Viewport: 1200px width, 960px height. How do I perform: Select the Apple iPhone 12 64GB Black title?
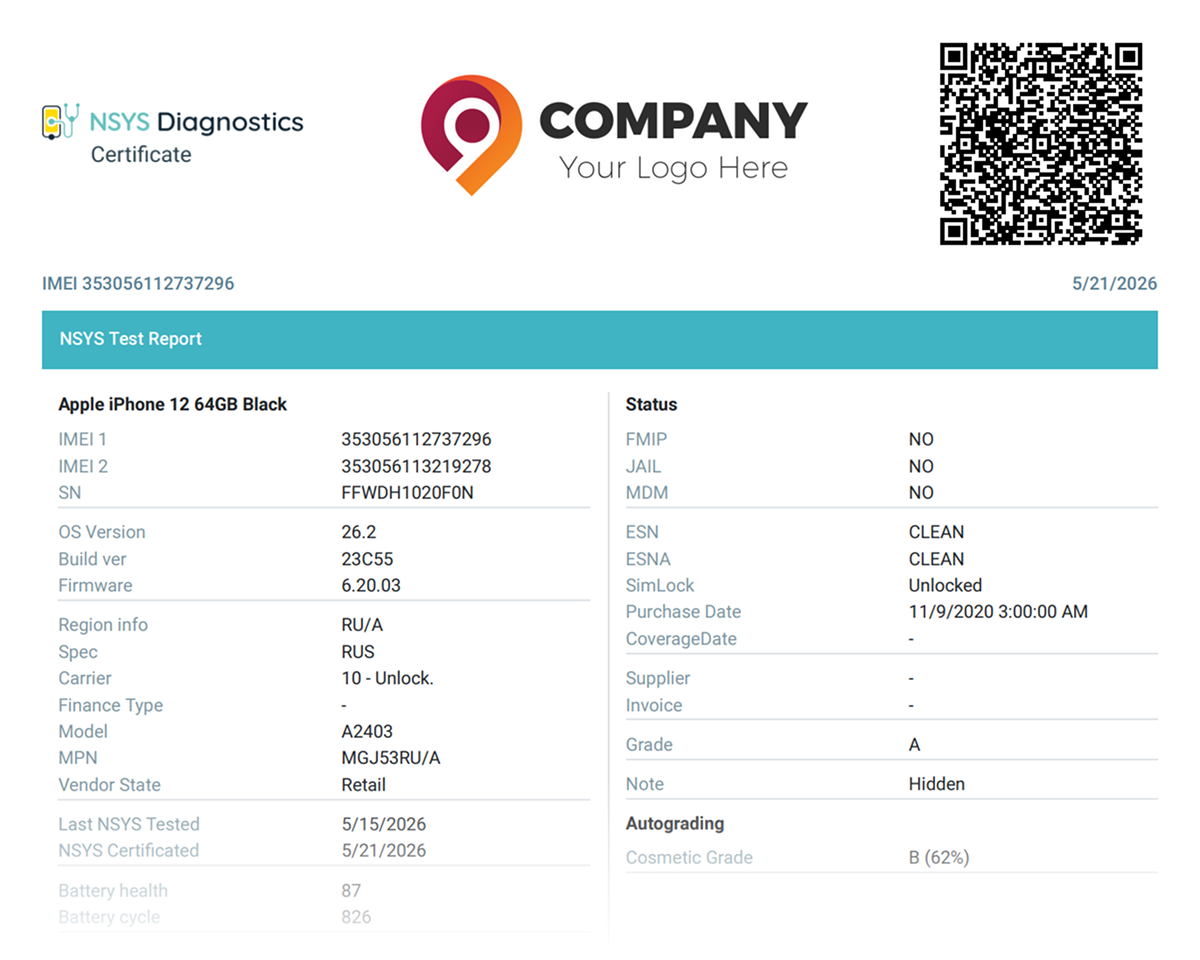click(173, 405)
